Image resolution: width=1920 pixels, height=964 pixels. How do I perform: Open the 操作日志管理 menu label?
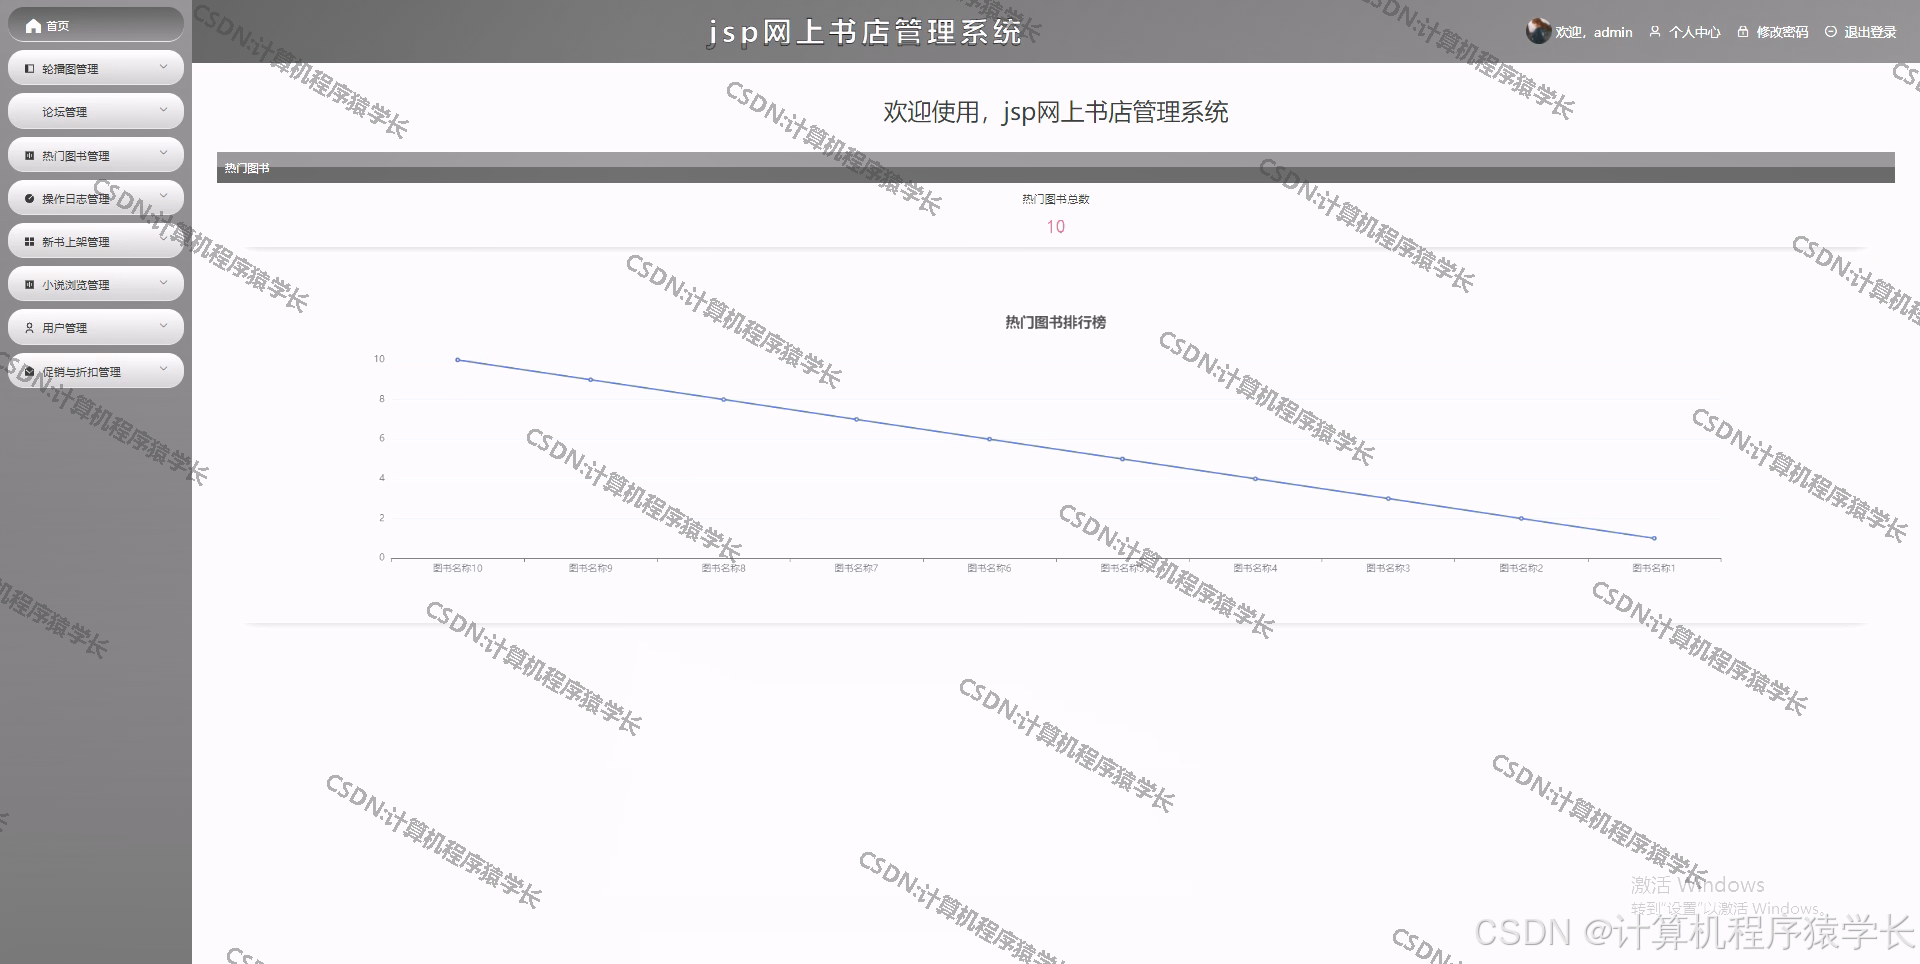tap(76, 199)
